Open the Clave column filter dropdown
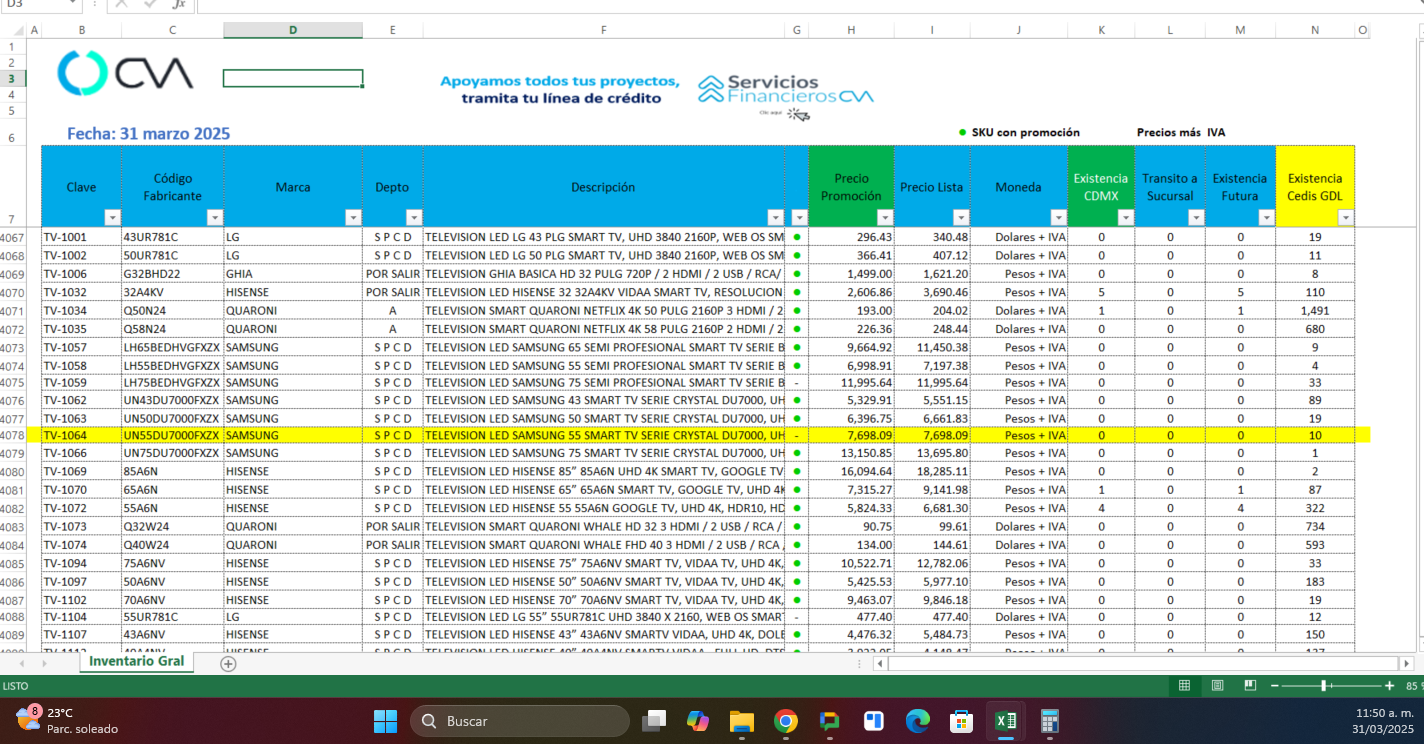The image size is (1424, 744). [x=112, y=217]
